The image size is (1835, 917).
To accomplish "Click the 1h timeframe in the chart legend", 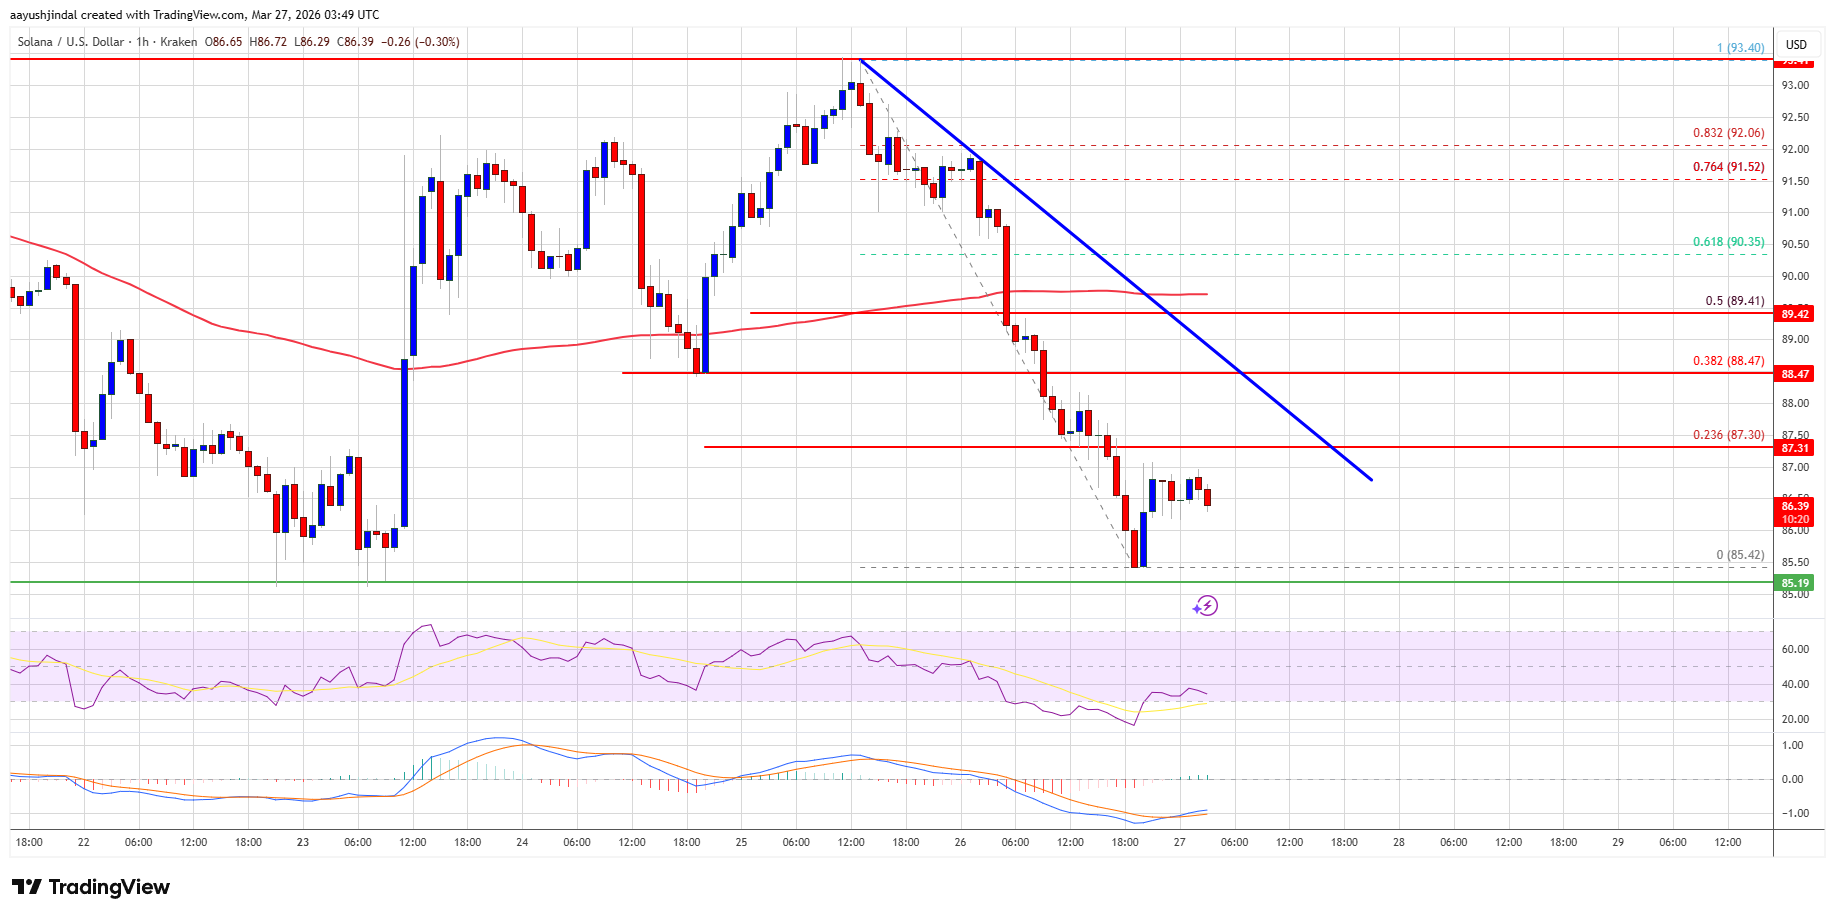I will click(143, 42).
